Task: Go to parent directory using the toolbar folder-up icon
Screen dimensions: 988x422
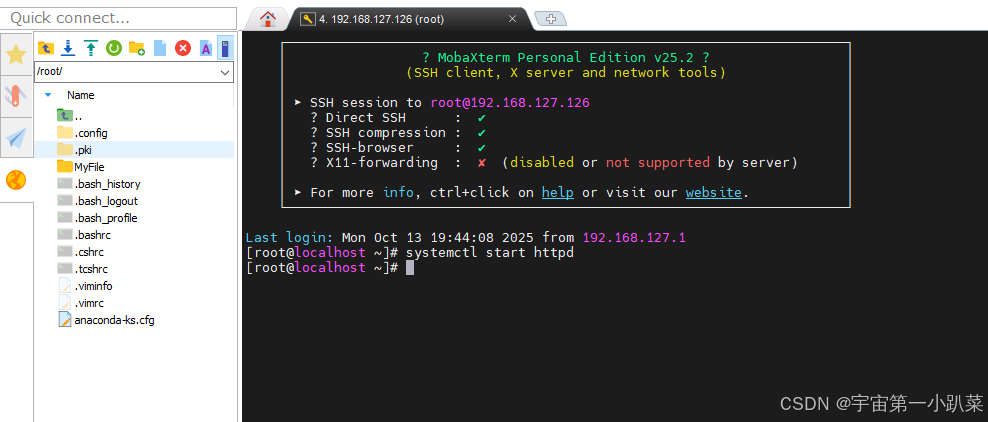Action: (45, 47)
